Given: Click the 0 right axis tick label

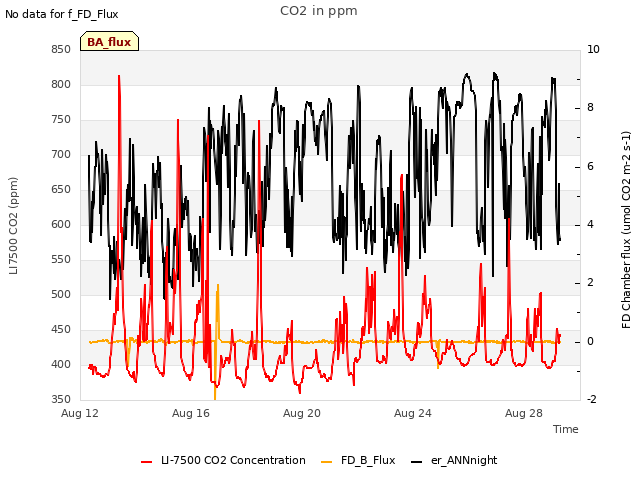Looking at the screenshot, I should coord(590,342).
